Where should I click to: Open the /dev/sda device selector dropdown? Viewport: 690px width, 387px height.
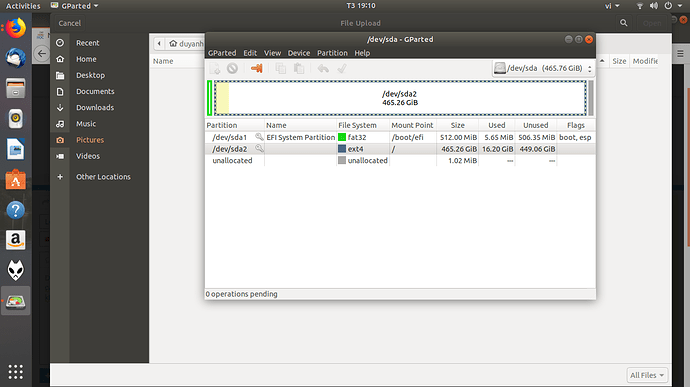coord(543,68)
